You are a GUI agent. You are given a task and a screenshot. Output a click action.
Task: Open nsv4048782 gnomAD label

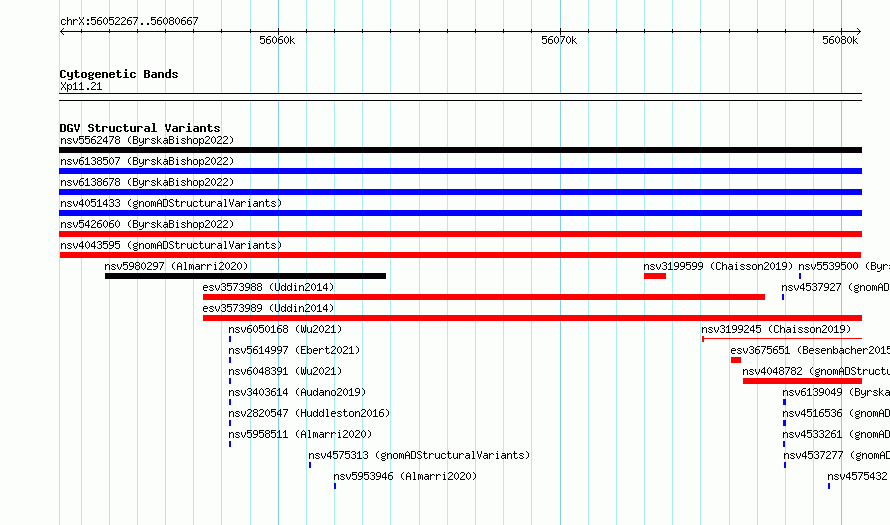tap(816, 371)
